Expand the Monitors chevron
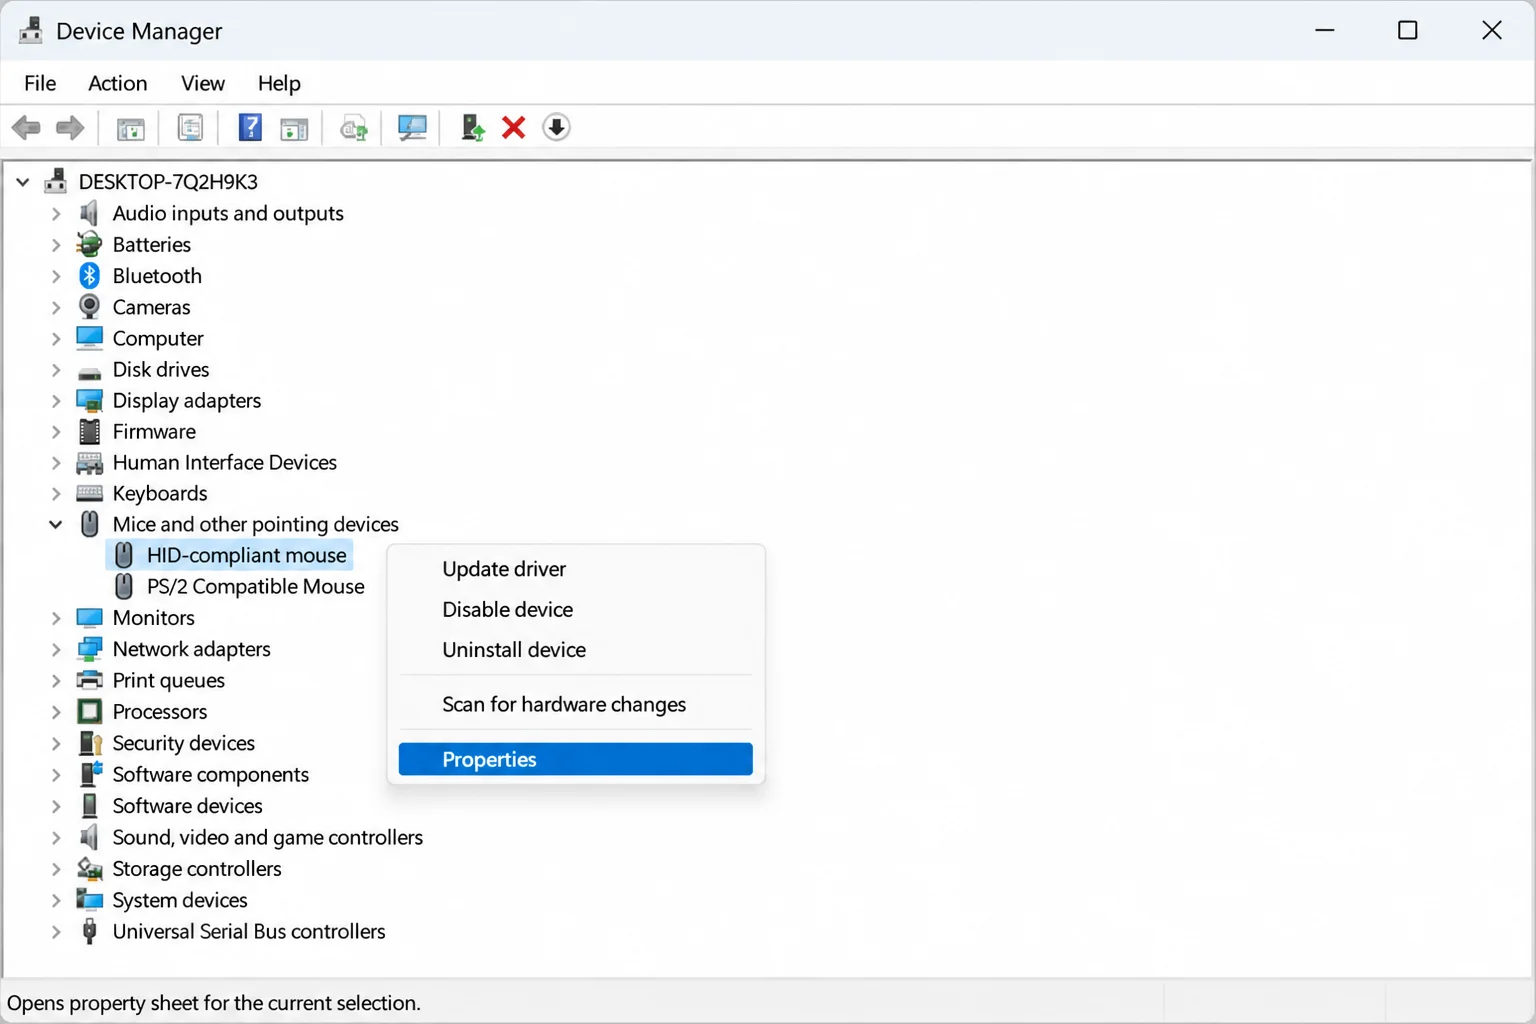Image resolution: width=1536 pixels, height=1024 pixels. [56, 619]
